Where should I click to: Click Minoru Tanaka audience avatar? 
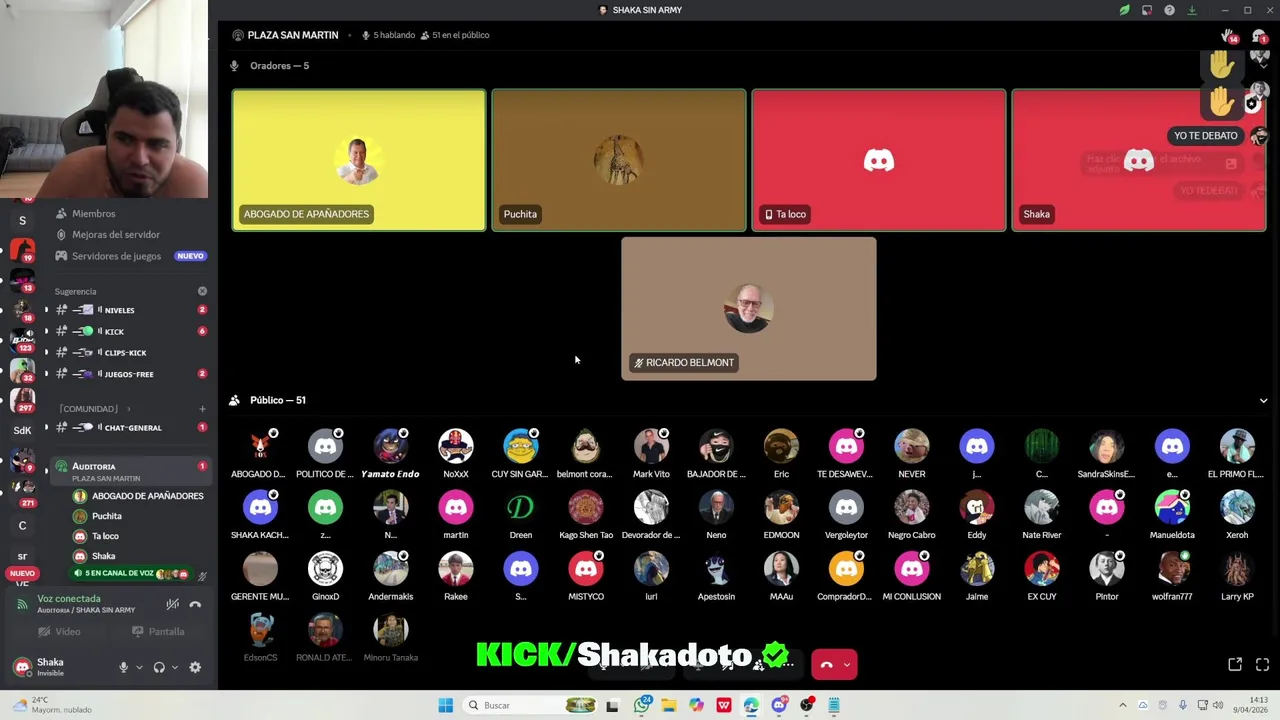pos(390,630)
